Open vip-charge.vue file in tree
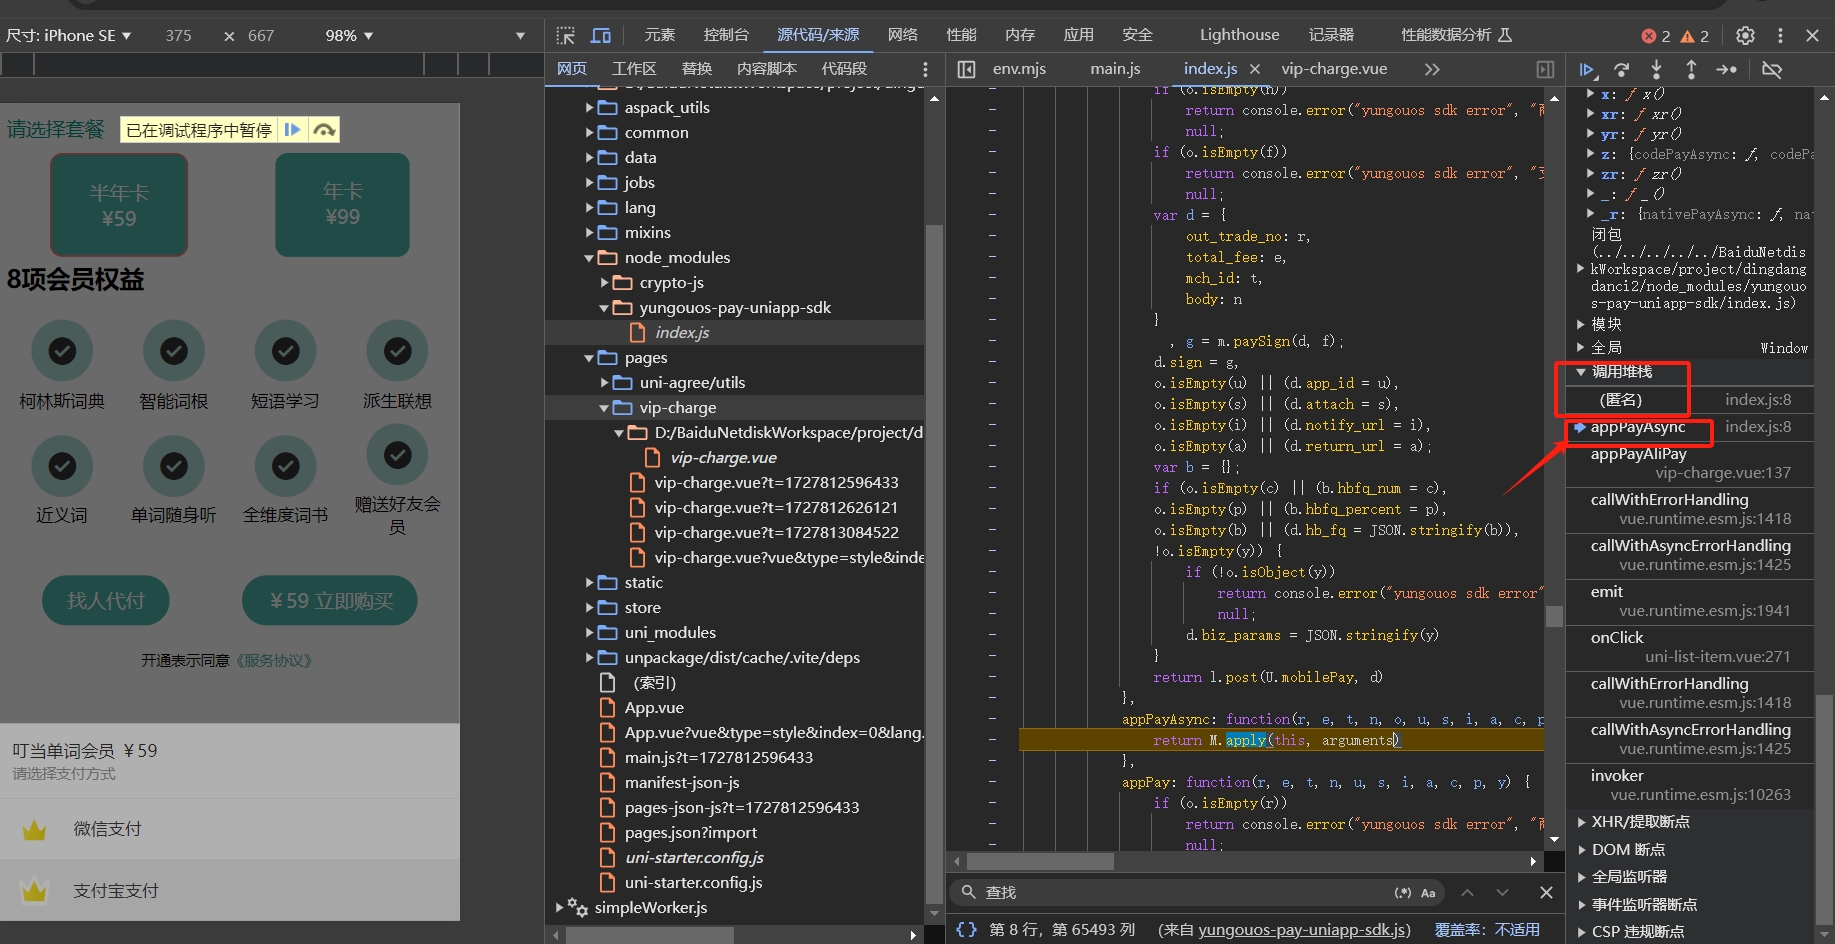1835x944 pixels. coord(723,458)
